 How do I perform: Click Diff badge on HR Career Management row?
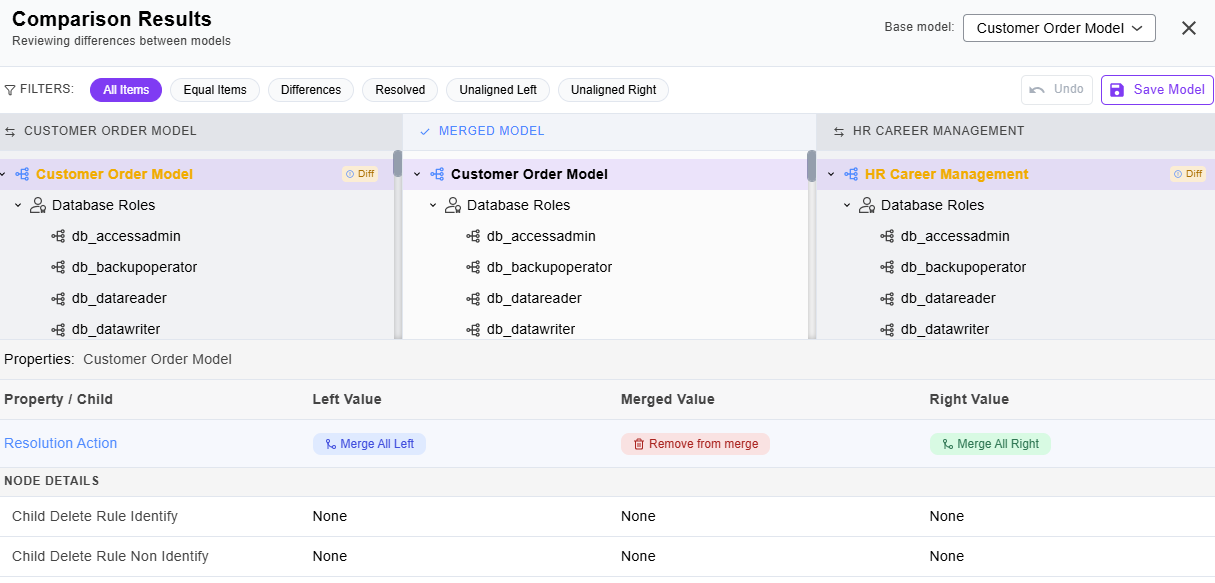tap(1188, 174)
